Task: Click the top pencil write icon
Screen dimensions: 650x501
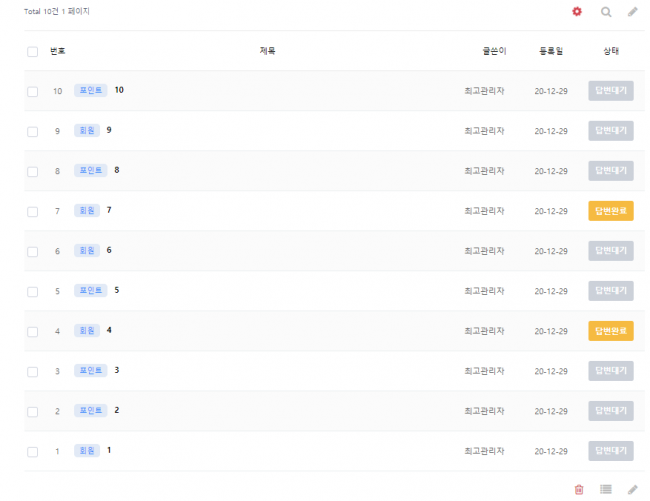Action: [x=633, y=12]
